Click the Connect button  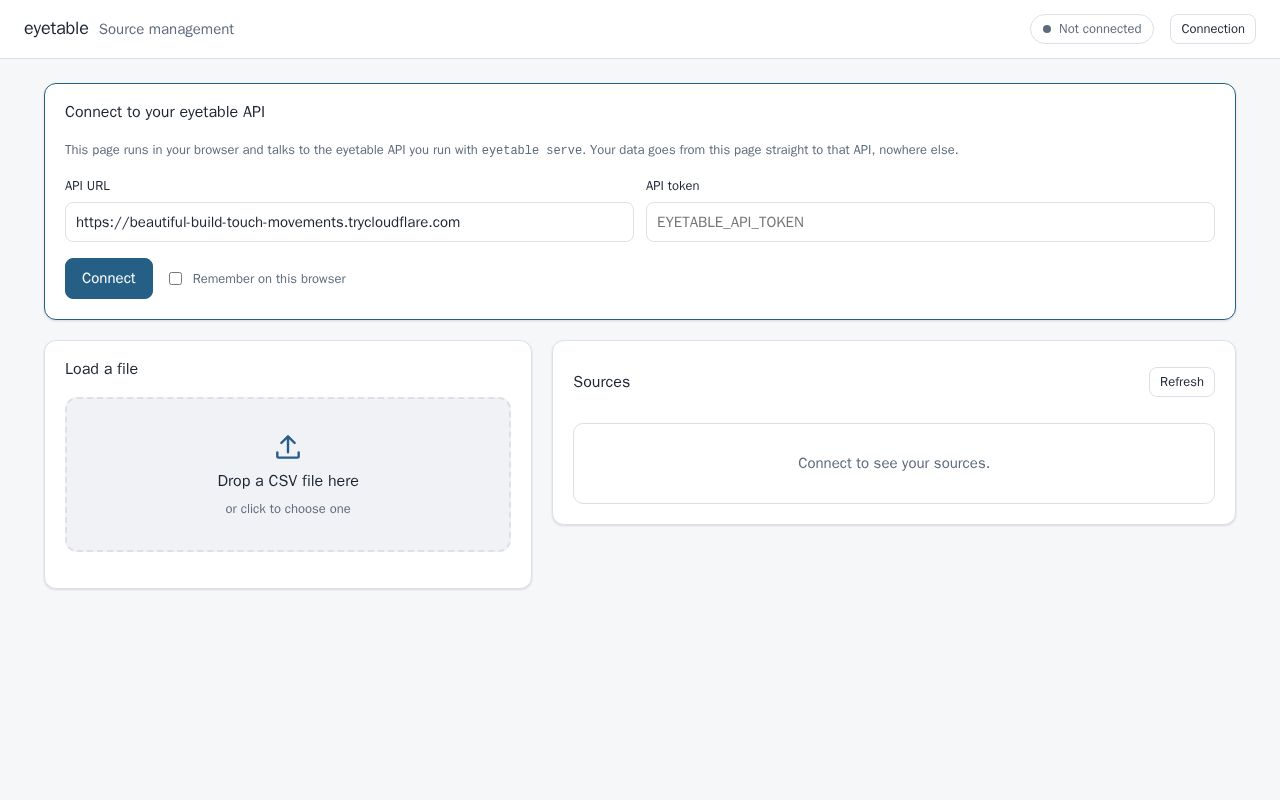109,278
